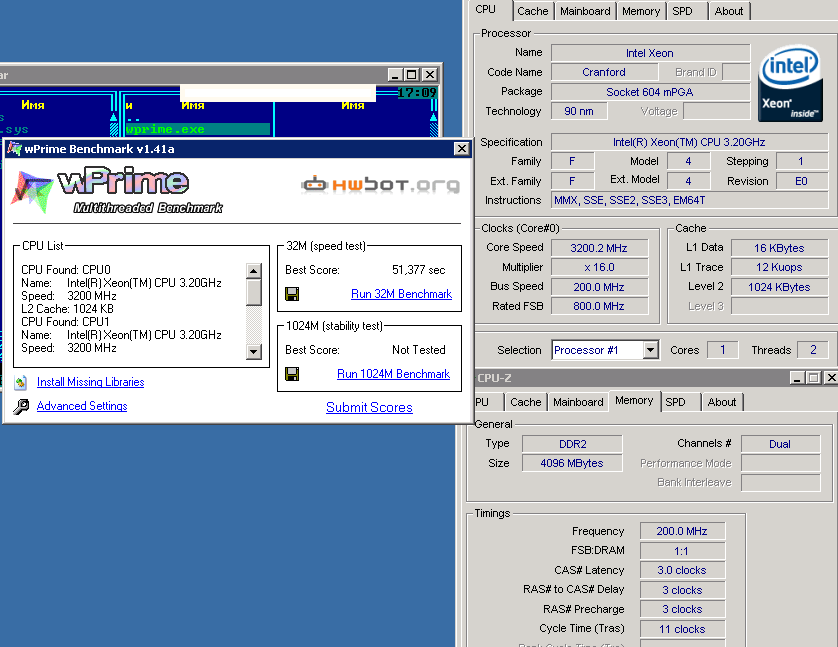
Task: Close the wPrime Benchmark window
Action: point(461,149)
